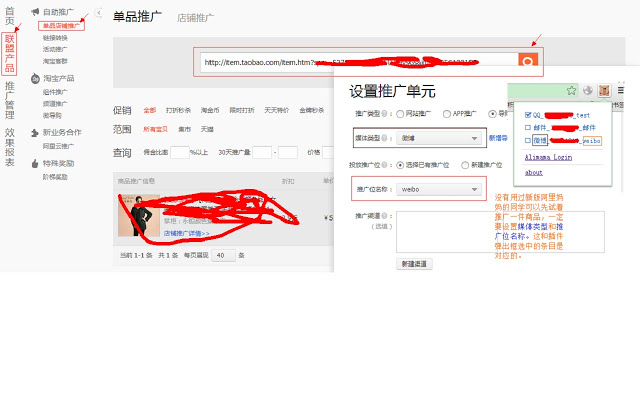Click the megaphone icon beside 自助推广

(35, 12)
